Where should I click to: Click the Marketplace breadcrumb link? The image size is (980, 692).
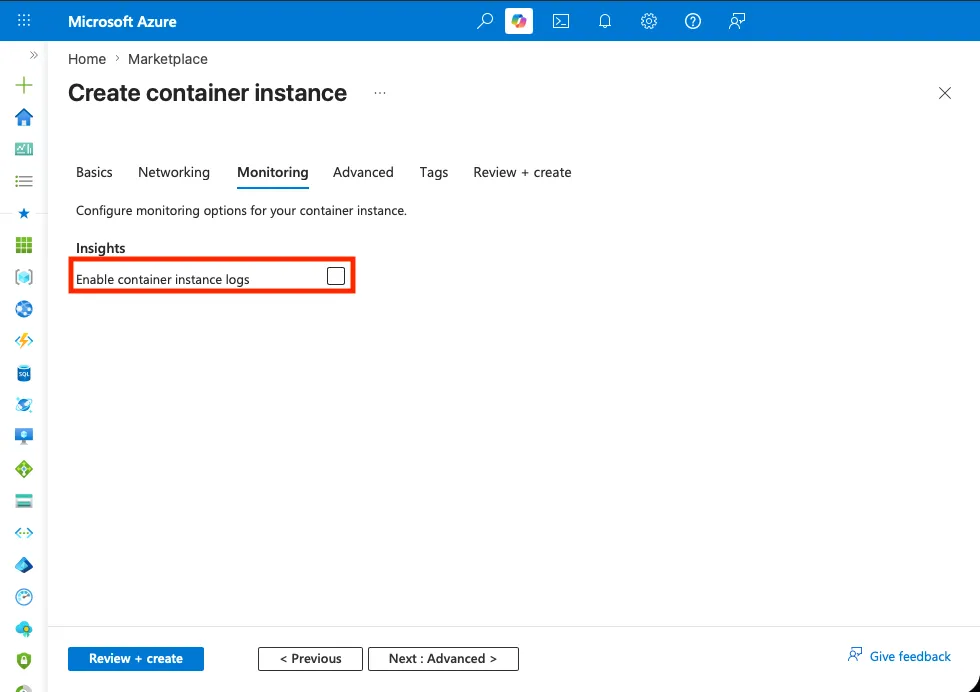coord(168,59)
